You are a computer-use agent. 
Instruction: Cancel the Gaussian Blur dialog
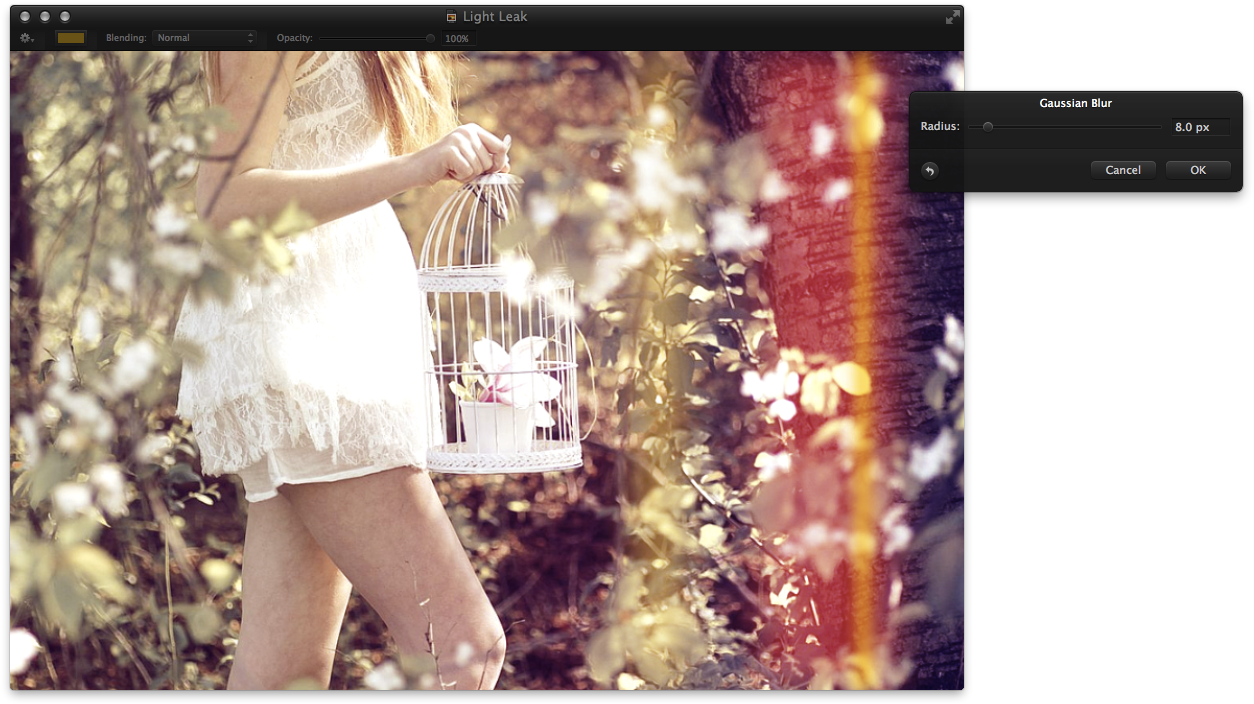(x=1123, y=170)
